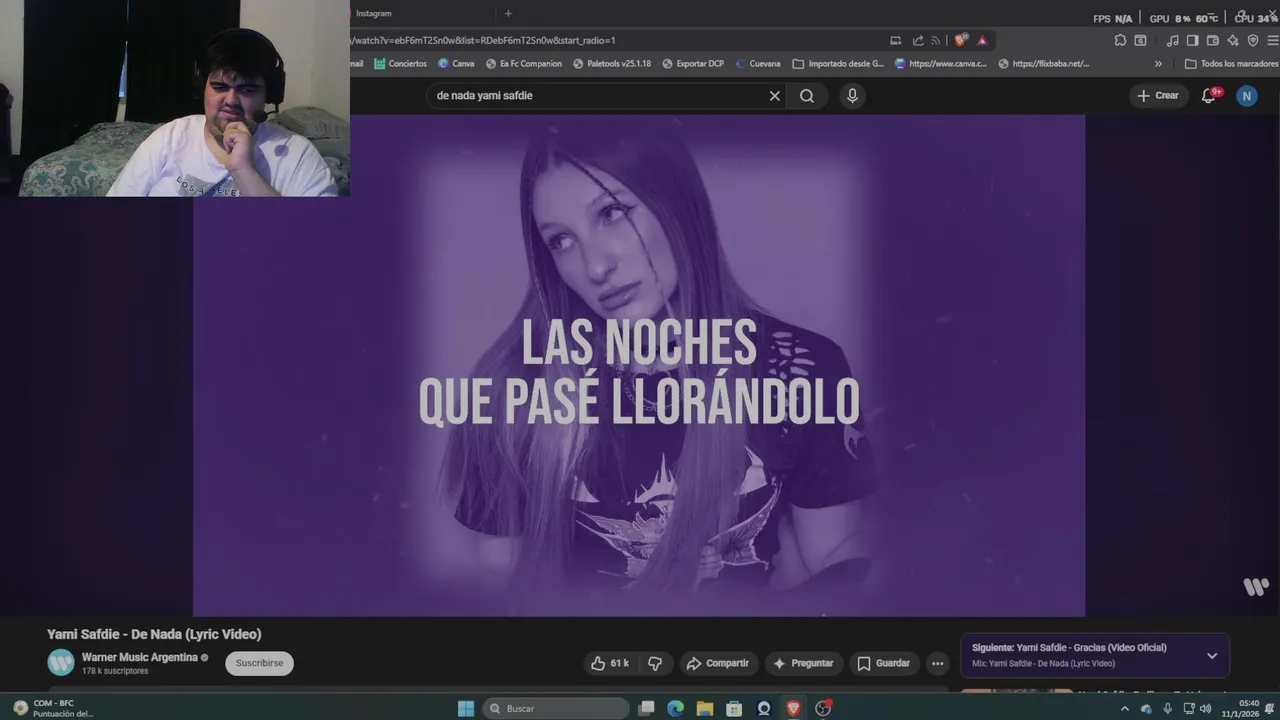
Task: Open the Paletools v25.1.18 bookmark
Action: tap(611, 63)
